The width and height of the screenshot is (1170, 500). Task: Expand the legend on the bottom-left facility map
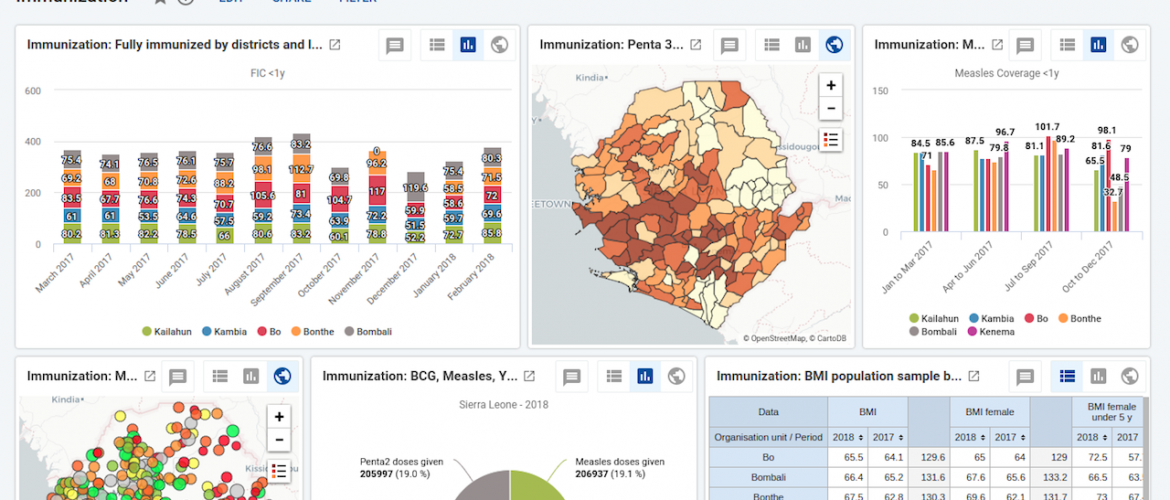[x=279, y=470]
